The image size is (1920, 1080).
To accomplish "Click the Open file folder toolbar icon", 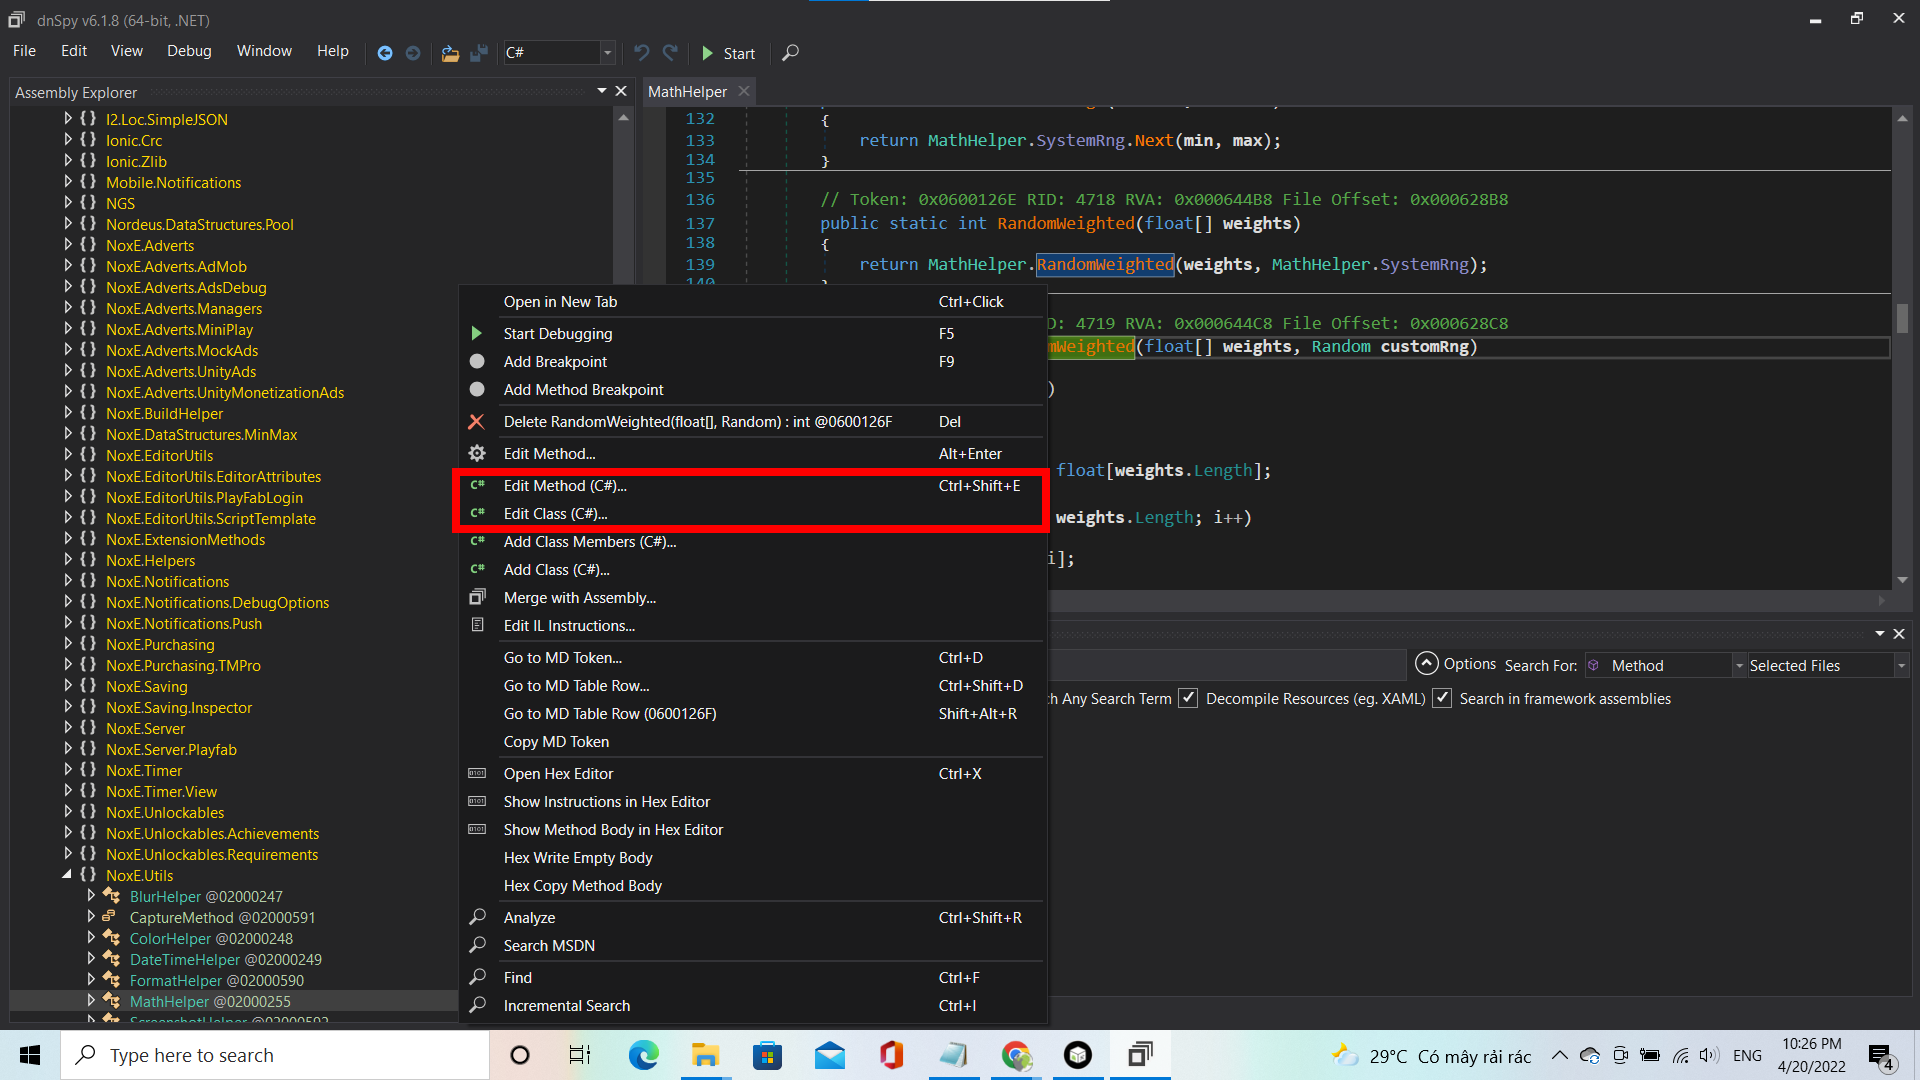I will (x=450, y=53).
